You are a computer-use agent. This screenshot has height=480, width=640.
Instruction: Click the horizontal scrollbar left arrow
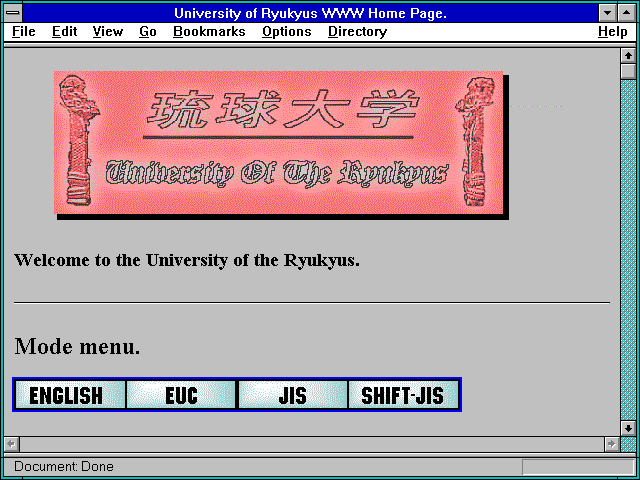coord(12,444)
